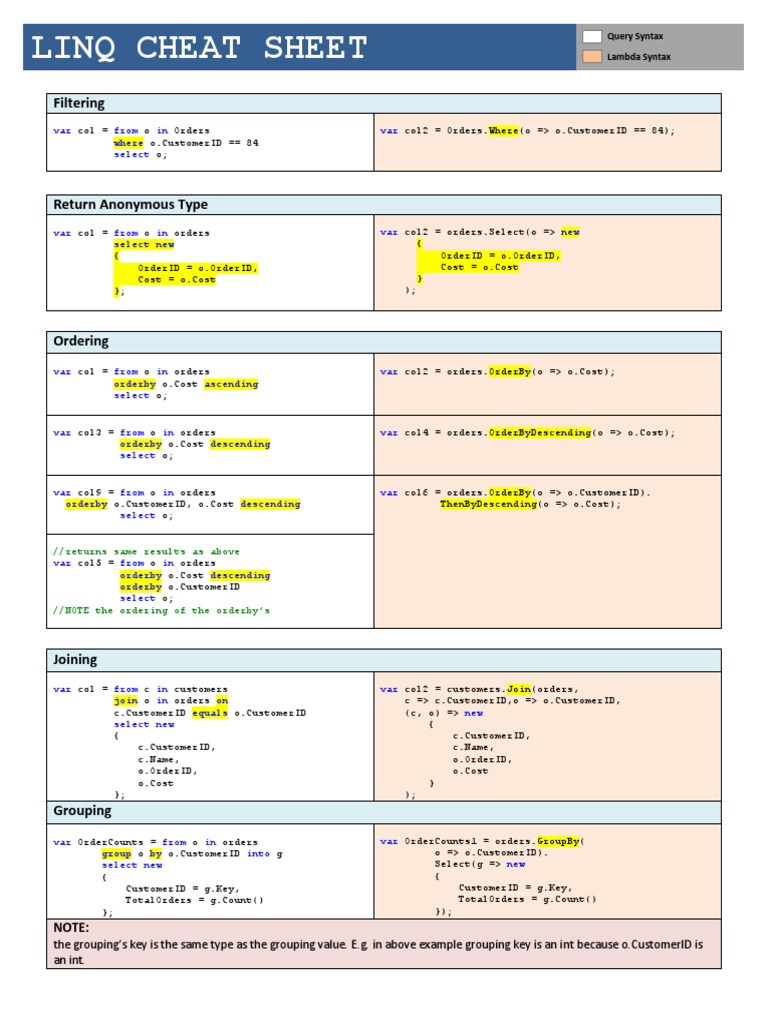The height and width of the screenshot is (1024, 768).
Task: Select the Return Anonymous Type header
Action: tap(130, 204)
